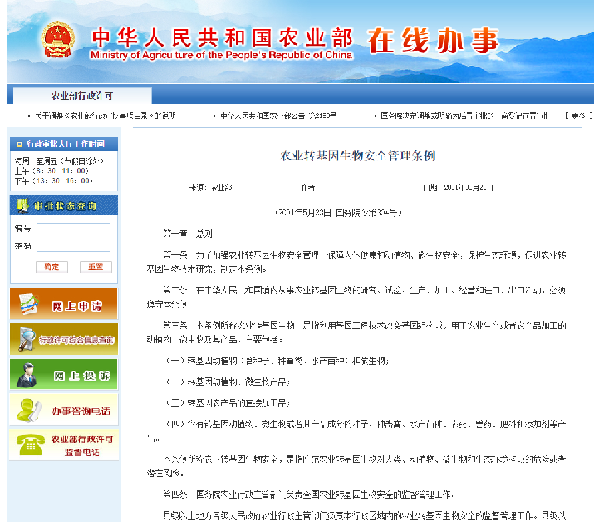Image resolution: width=599 pixels, height=522 pixels.
Task: Open the 办事咨询电话 consultation phone banner
Action: click(64, 410)
